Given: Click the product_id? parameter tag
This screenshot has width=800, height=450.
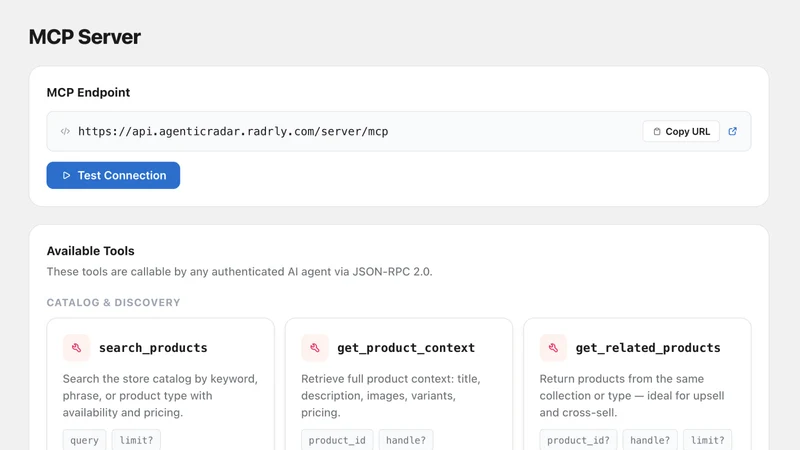Looking at the screenshot, I should coord(578,440).
